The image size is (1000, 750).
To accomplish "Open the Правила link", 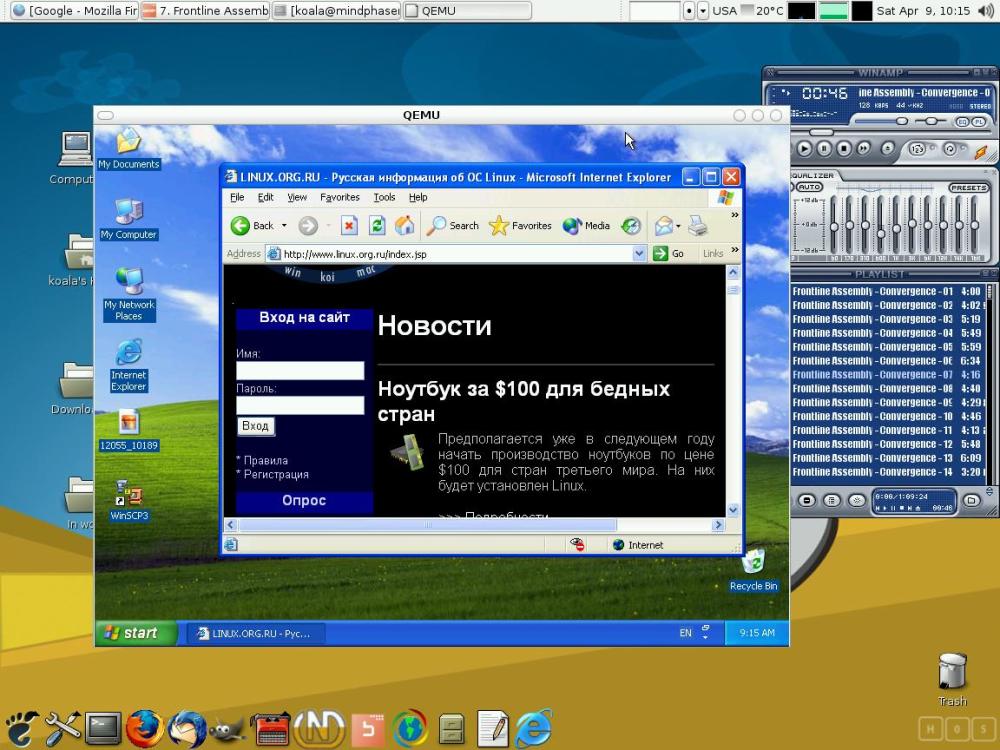I will pos(265,460).
